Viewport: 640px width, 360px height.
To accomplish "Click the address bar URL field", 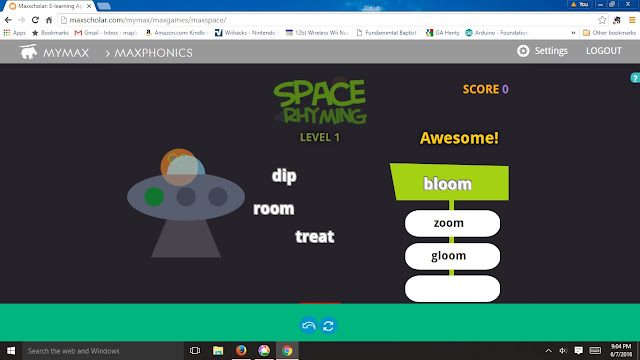I will pos(328,20).
